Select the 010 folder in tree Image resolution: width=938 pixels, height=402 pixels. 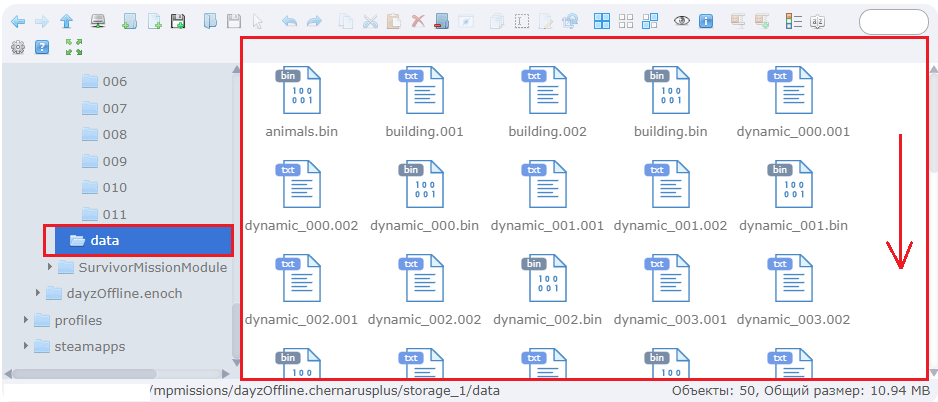(x=104, y=188)
